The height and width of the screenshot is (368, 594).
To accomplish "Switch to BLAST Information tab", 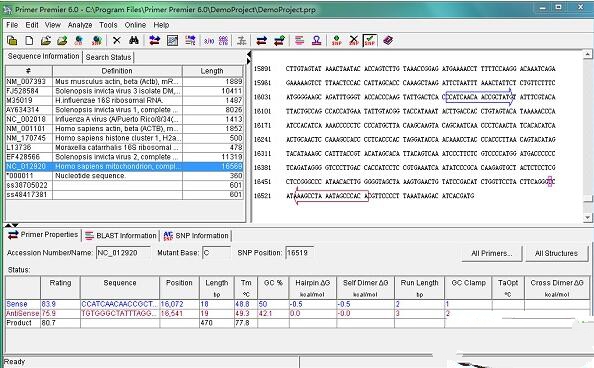I will (x=121, y=236).
